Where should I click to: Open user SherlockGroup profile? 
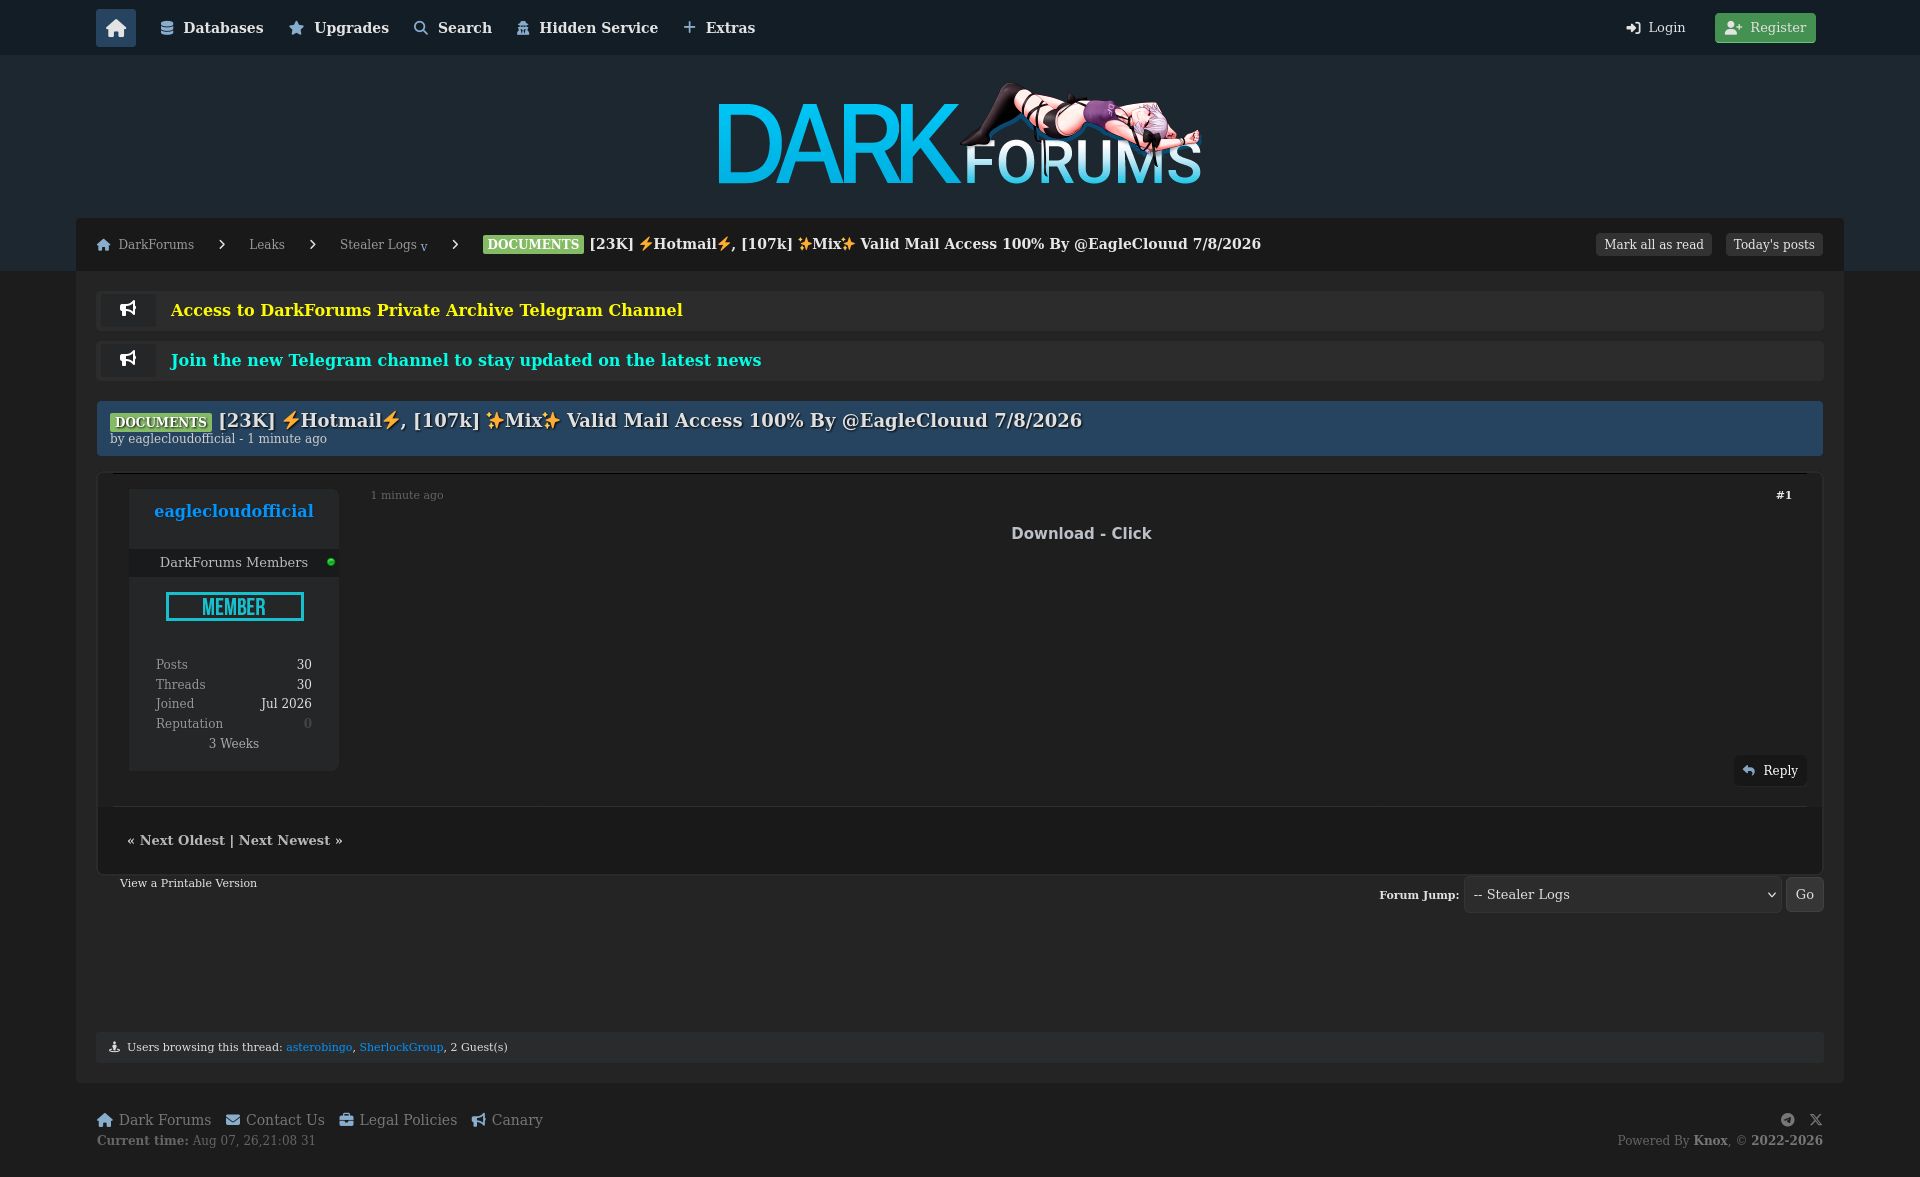point(401,1048)
